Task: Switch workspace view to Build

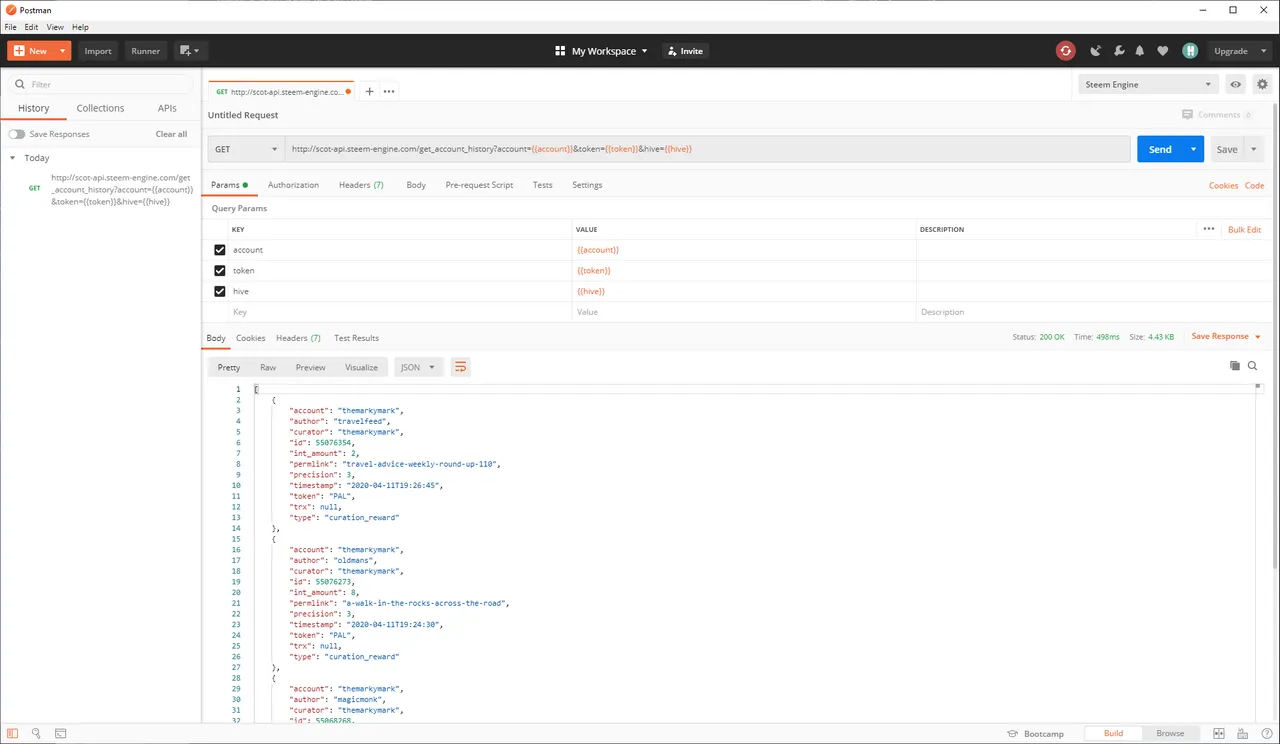Action: coord(1113,733)
